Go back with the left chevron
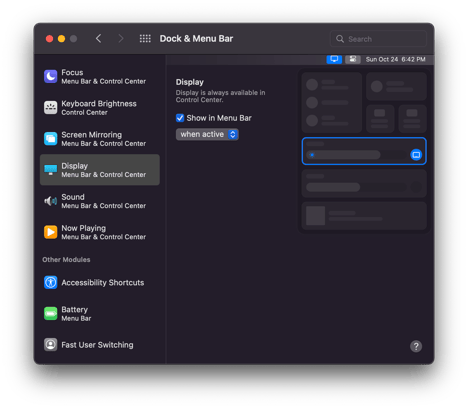 (98, 39)
